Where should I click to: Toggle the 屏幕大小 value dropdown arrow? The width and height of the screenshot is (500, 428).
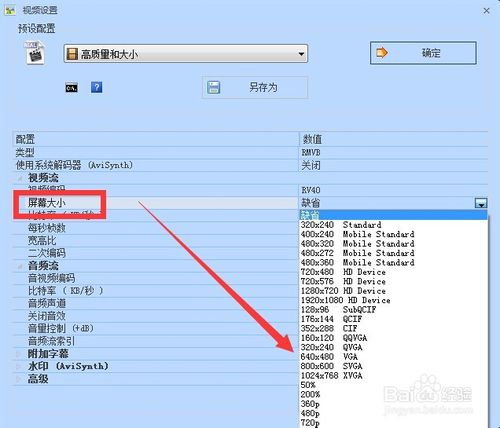[481, 203]
